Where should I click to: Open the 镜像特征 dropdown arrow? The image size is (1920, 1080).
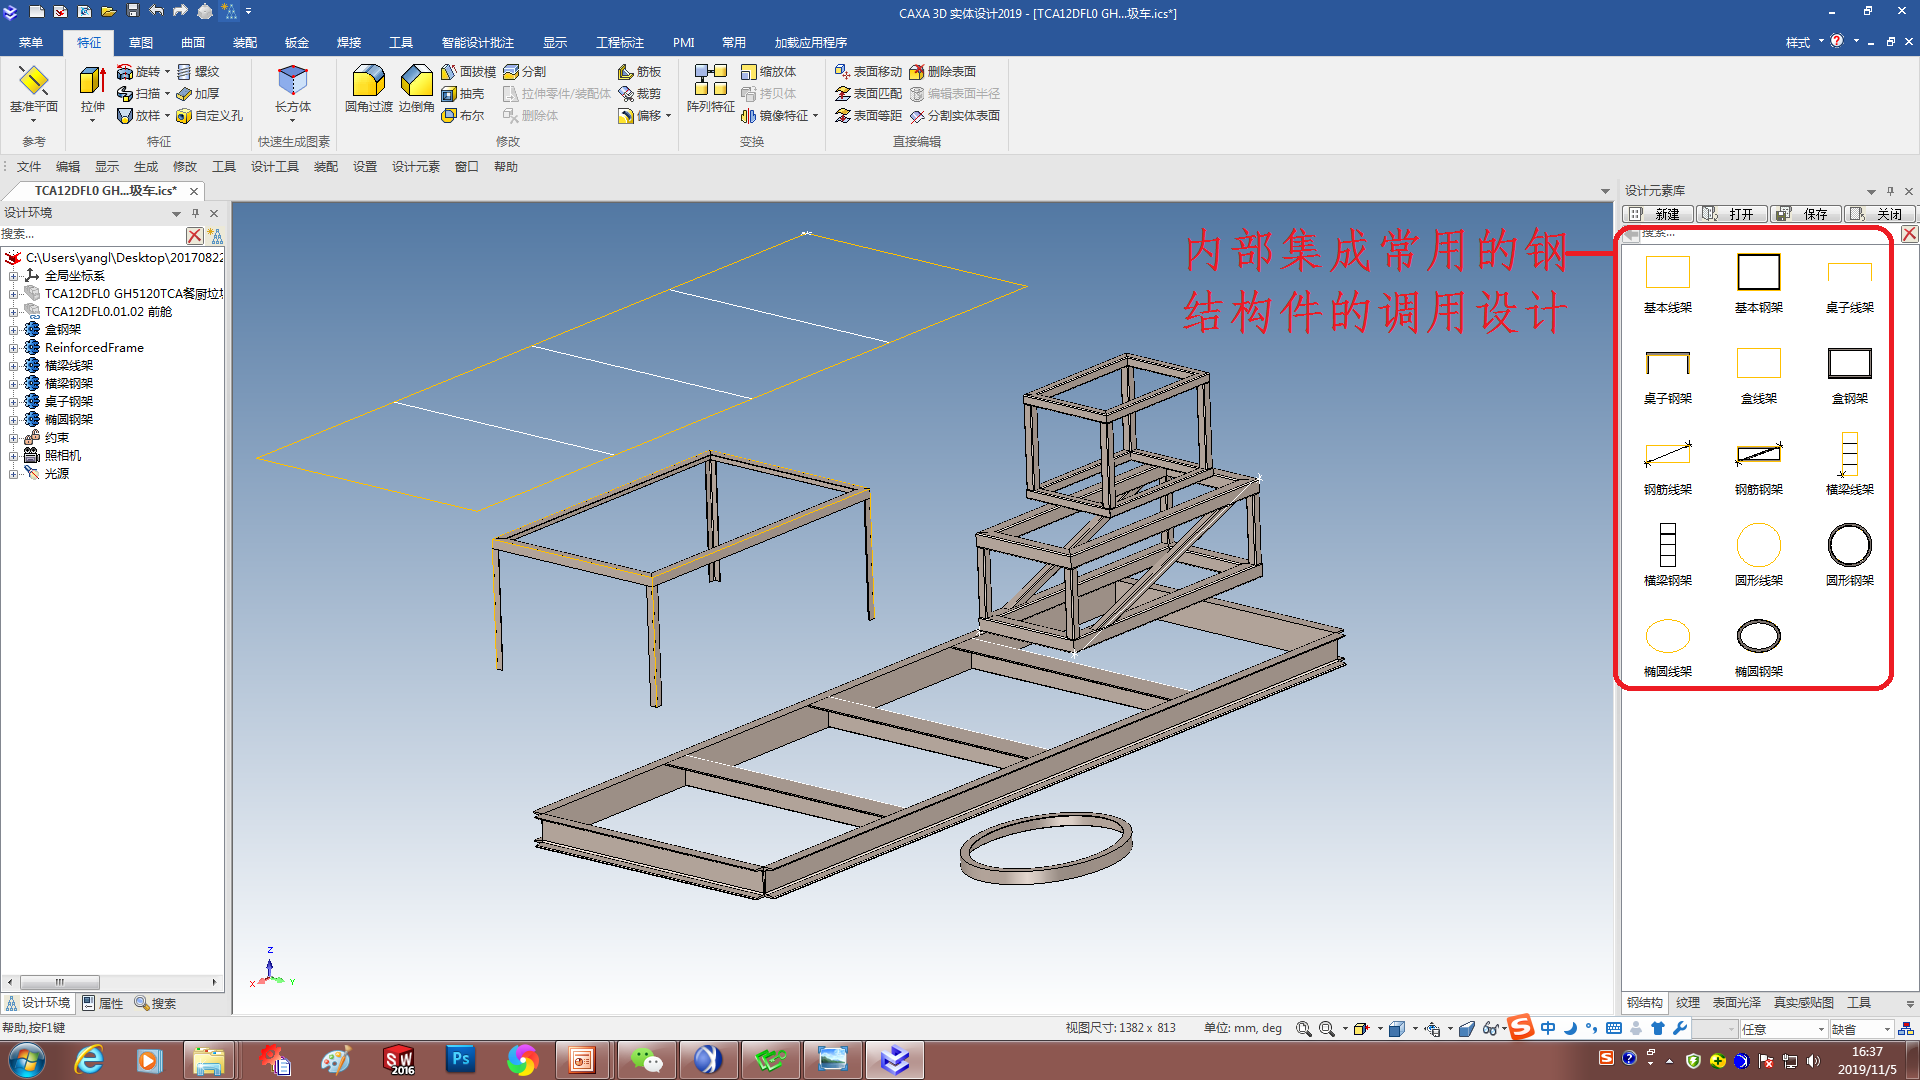816,116
